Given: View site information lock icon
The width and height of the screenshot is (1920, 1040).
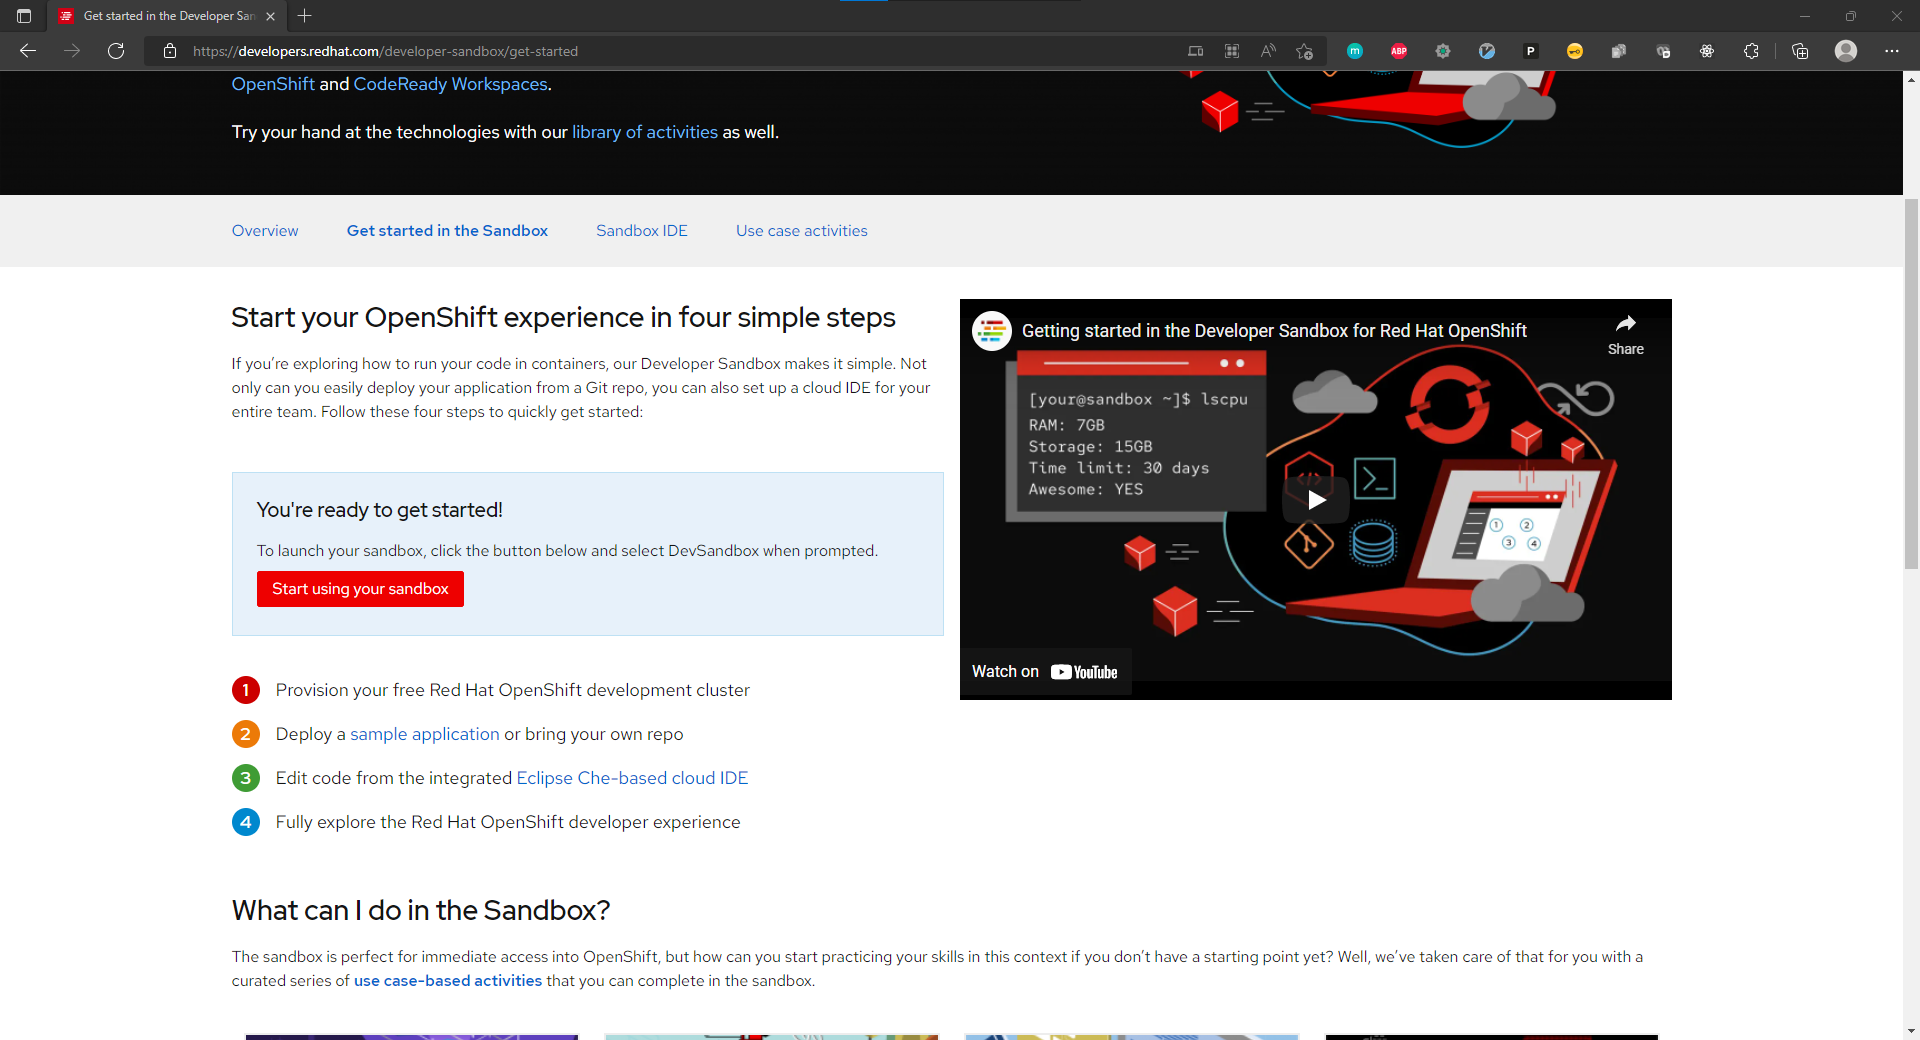Looking at the screenshot, I should tap(170, 51).
